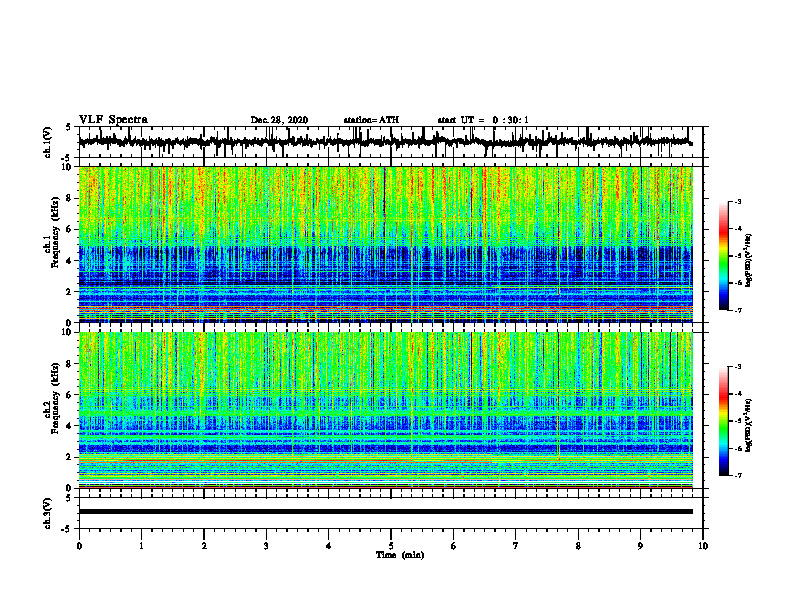Click the ch.2 color bar log PSD label
The width and height of the screenshot is (792, 612).
(749, 425)
